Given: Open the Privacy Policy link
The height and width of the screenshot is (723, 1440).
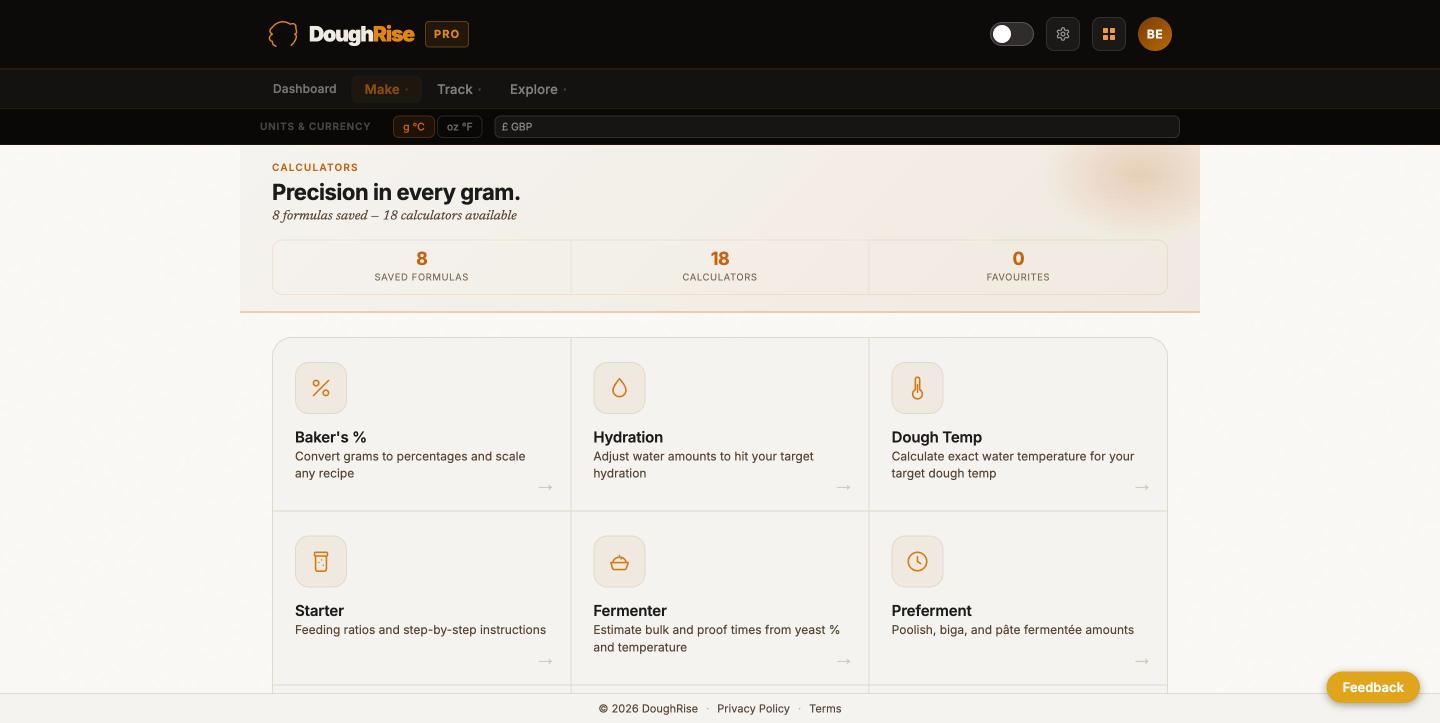Looking at the screenshot, I should click(x=753, y=708).
